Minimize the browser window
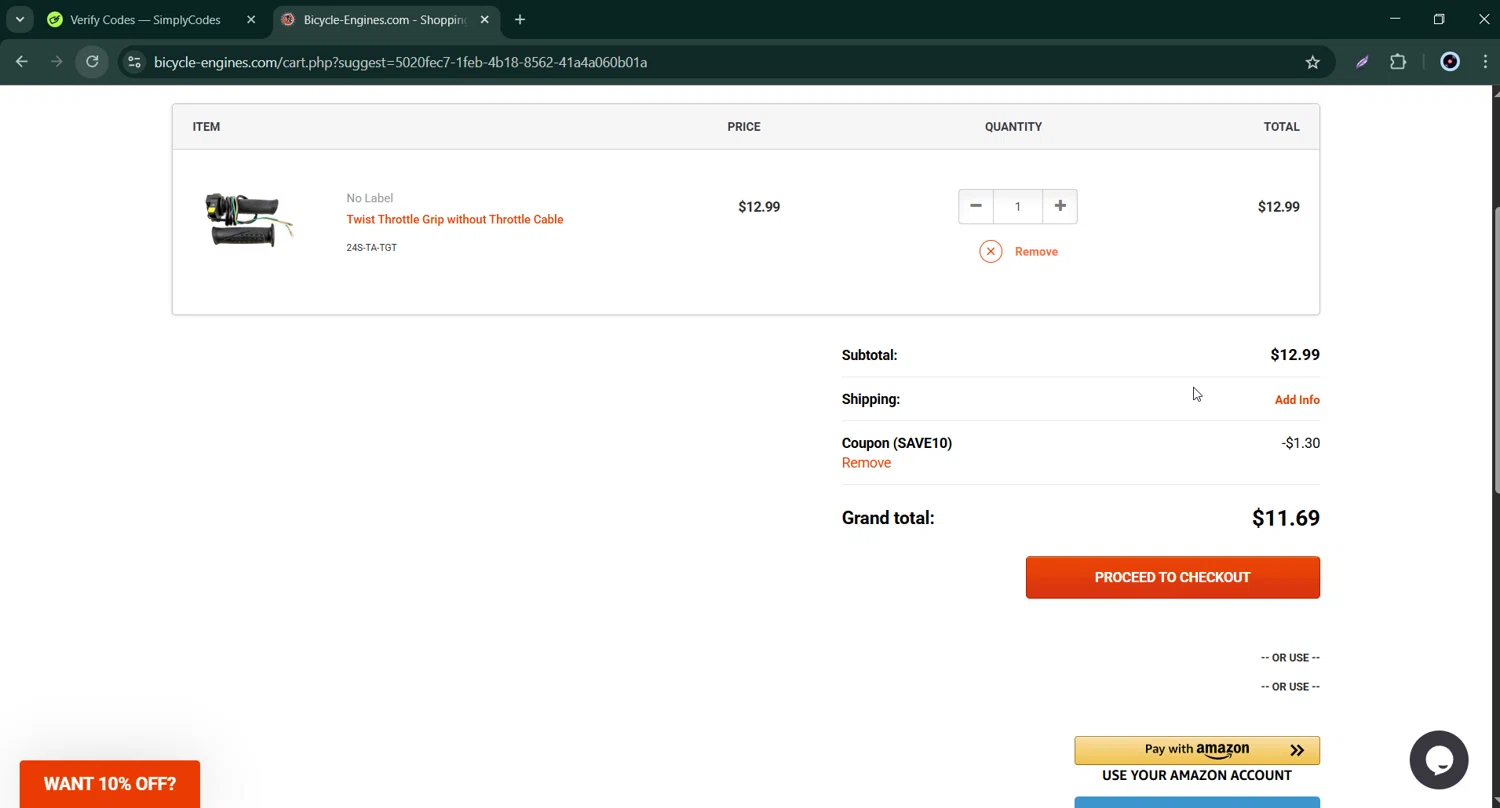The height and width of the screenshot is (808, 1500). click(1395, 19)
